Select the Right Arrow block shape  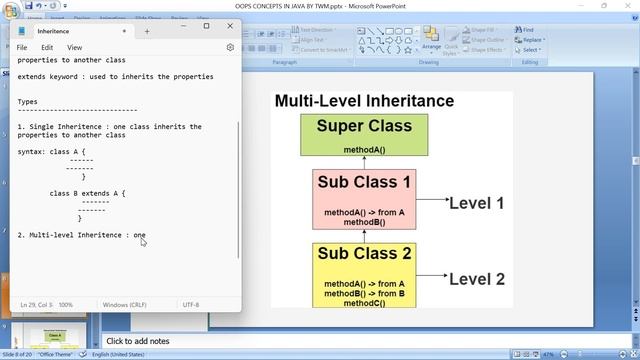pos(389,40)
